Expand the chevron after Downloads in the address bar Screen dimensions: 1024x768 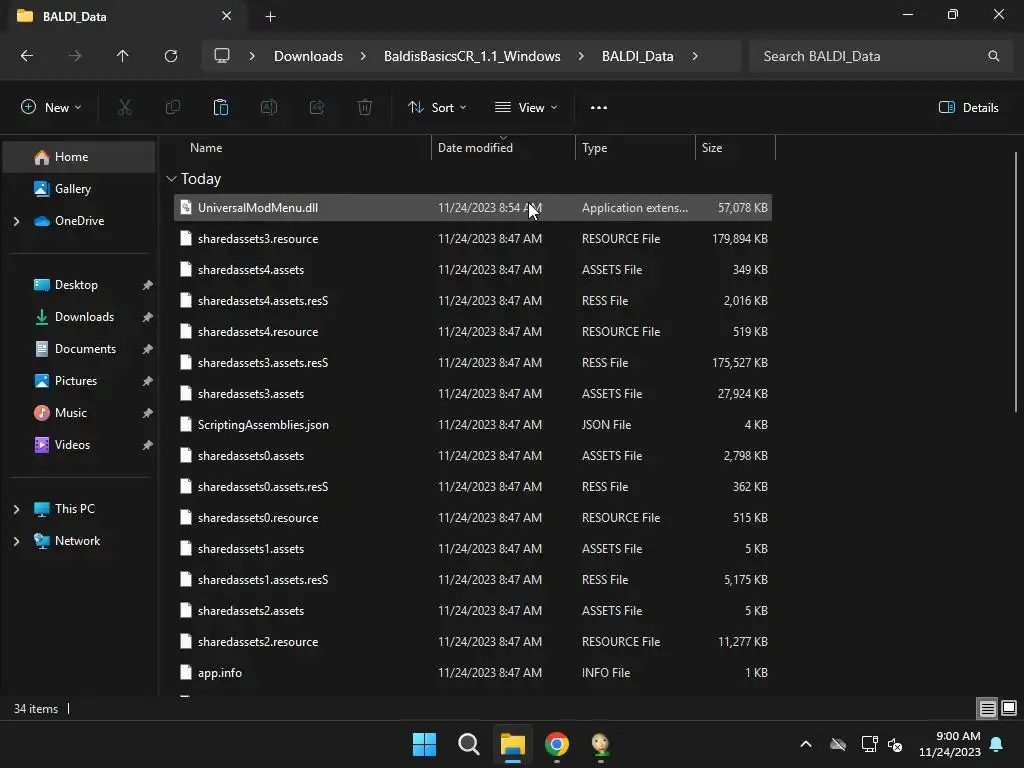[x=363, y=56]
